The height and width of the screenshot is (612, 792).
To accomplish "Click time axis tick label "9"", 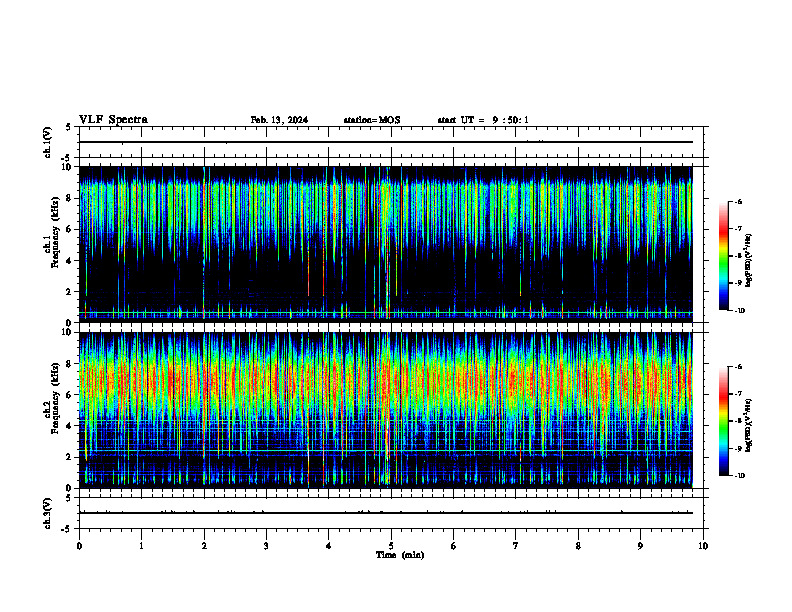I will click(x=640, y=546).
